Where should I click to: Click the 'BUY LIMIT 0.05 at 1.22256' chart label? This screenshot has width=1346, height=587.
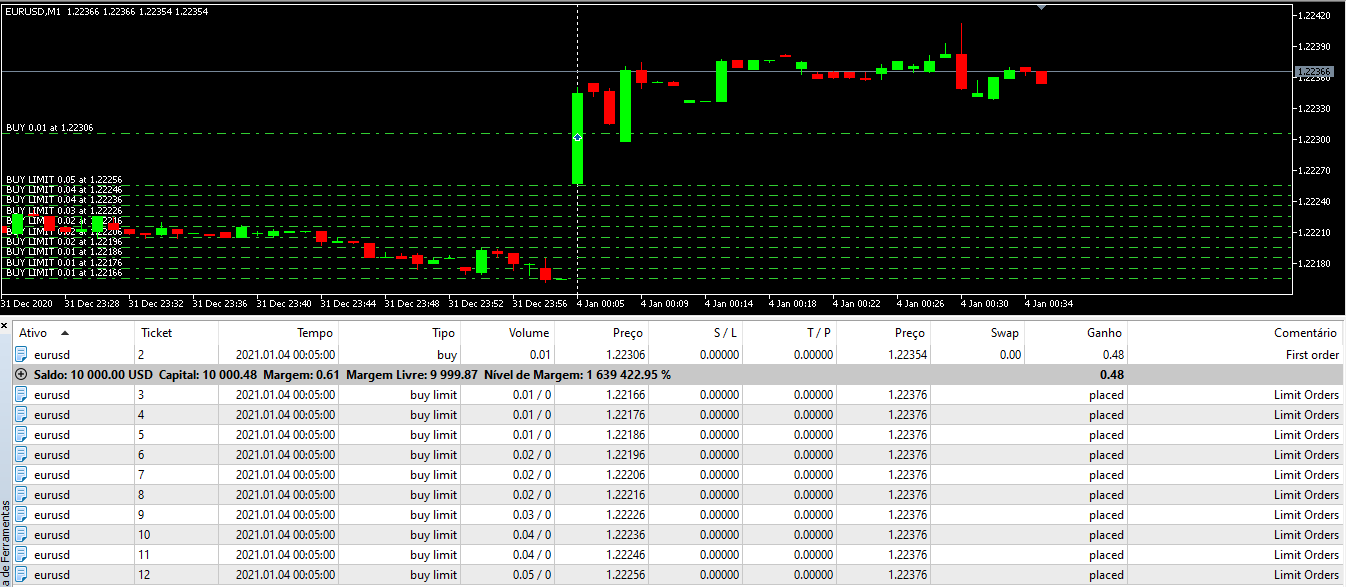pos(64,180)
